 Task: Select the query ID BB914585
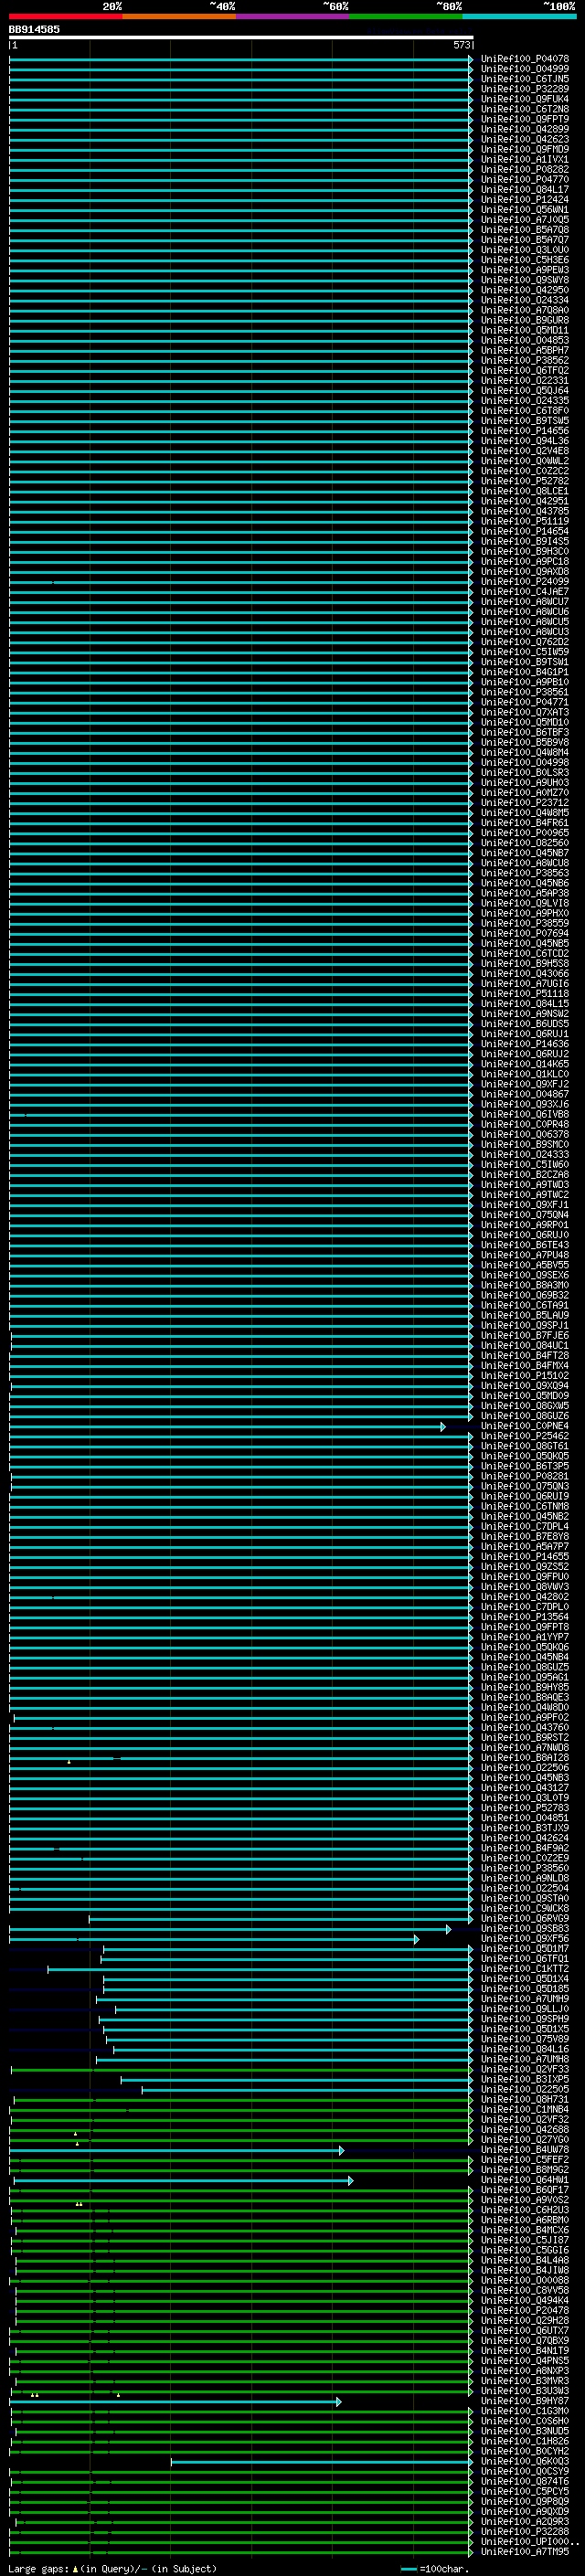(34, 30)
